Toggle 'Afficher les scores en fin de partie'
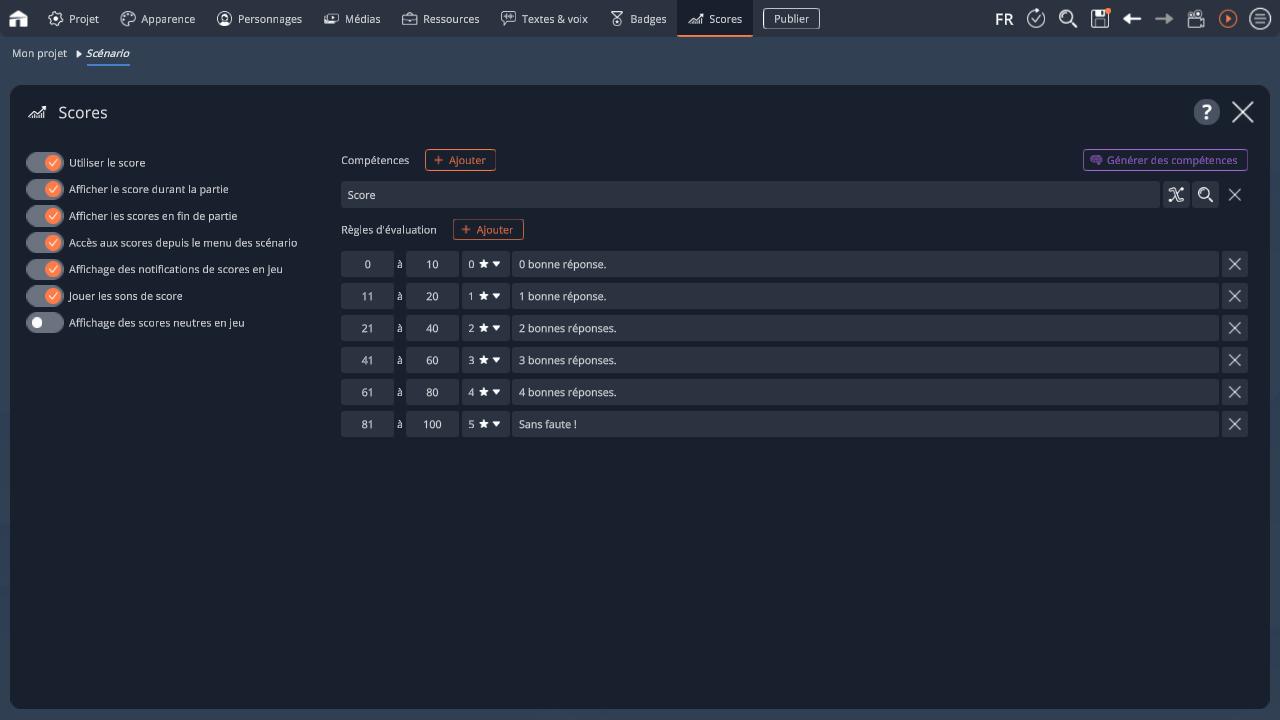The width and height of the screenshot is (1280, 720). point(45,216)
